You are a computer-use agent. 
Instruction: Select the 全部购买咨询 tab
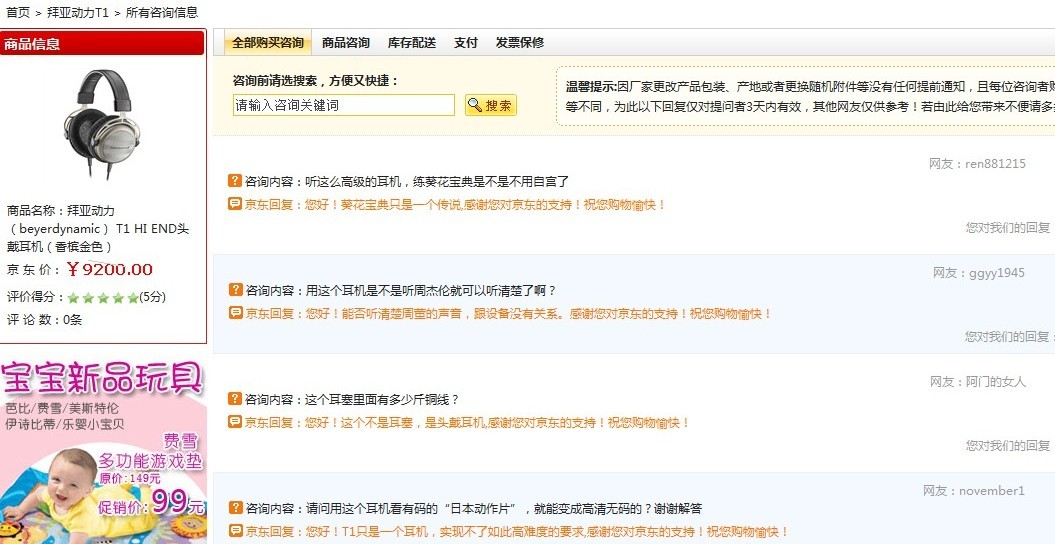pos(267,43)
